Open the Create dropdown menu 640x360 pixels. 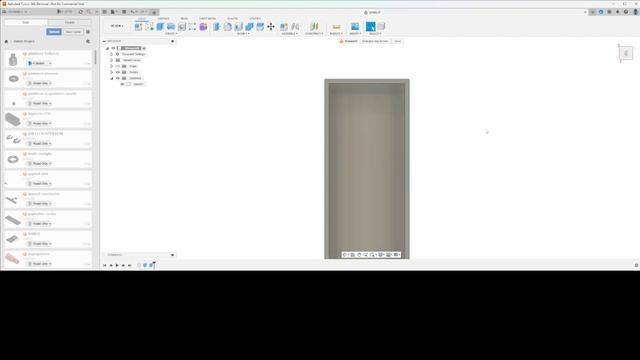[171, 33]
